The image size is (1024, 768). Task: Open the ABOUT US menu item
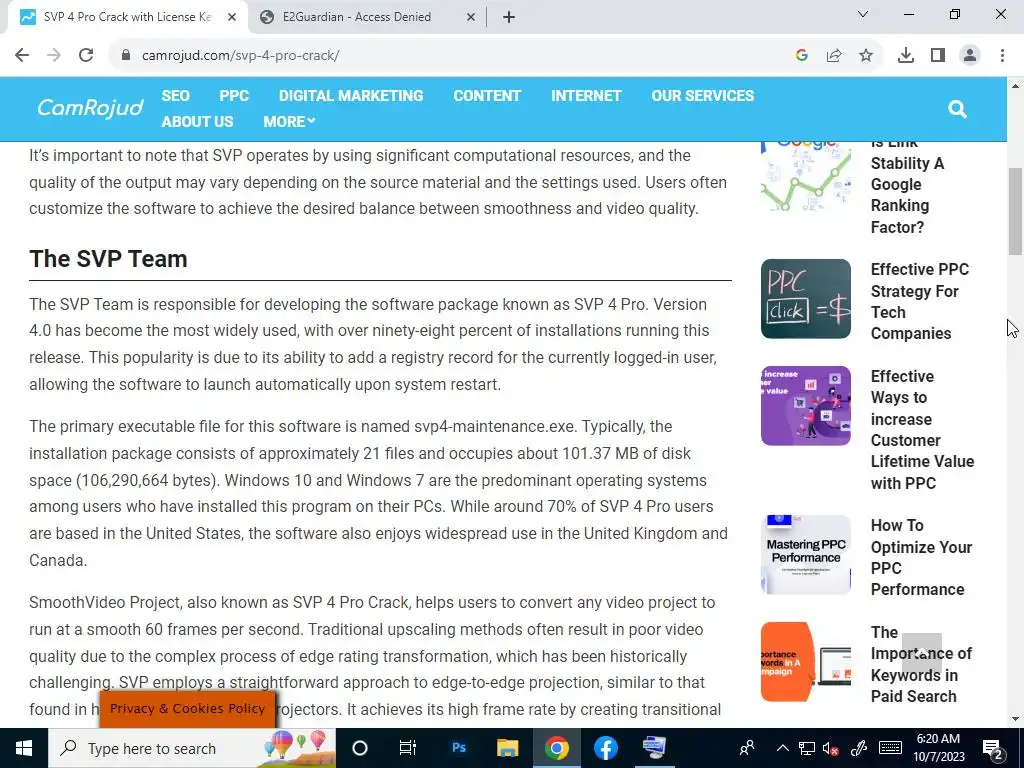(x=197, y=121)
